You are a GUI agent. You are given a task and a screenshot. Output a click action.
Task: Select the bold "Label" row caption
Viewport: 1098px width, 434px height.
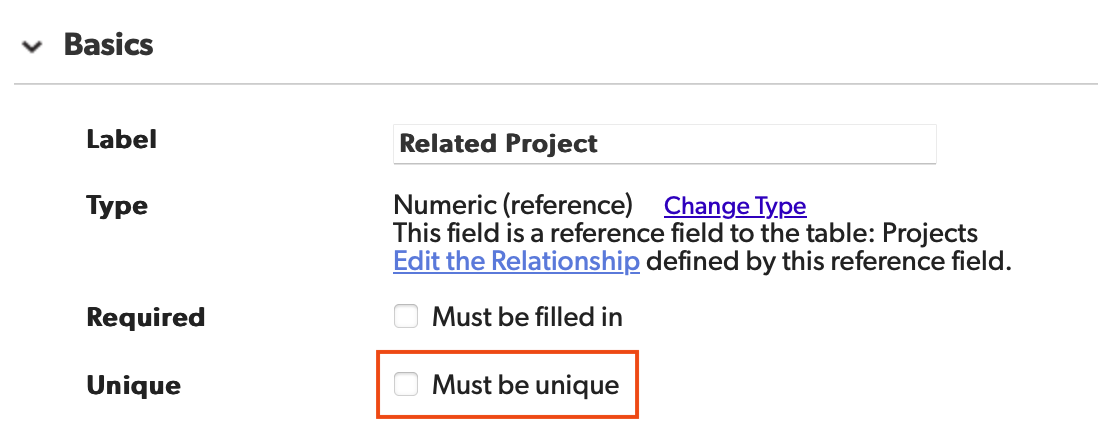[x=122, y=139]
